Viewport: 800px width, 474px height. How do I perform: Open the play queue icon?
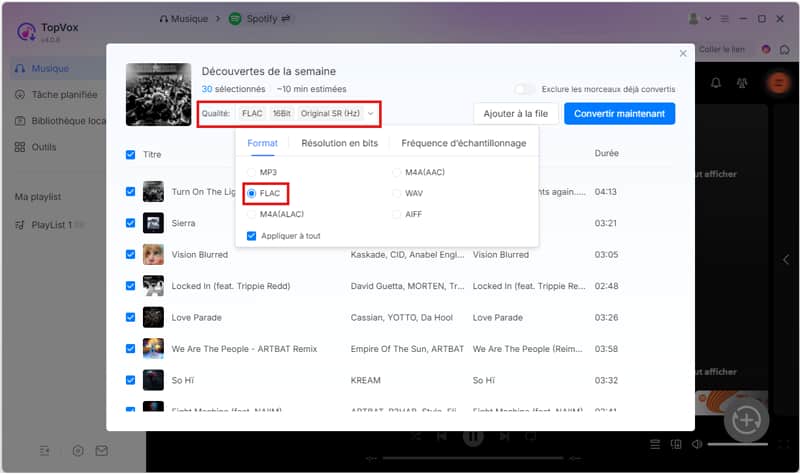(655, 444)
